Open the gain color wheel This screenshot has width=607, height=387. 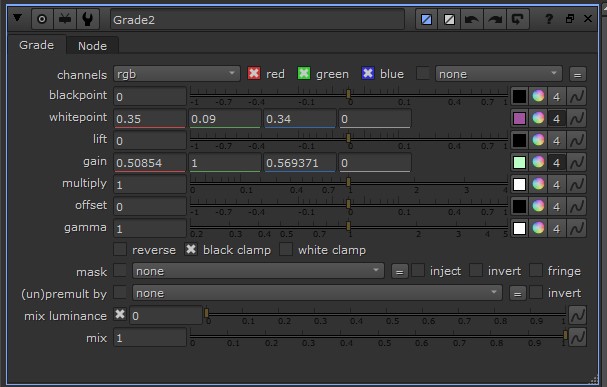[x=538, y=162]
